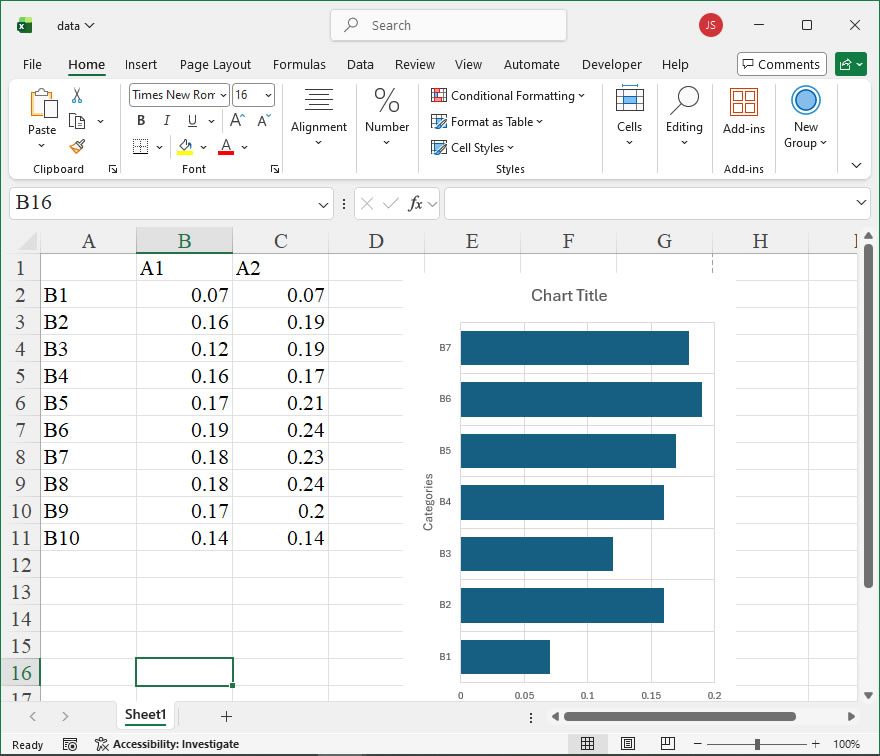Apply the yellow Fill Color swatch
Screen dimensions: 880x756
(x=185, y=147)
